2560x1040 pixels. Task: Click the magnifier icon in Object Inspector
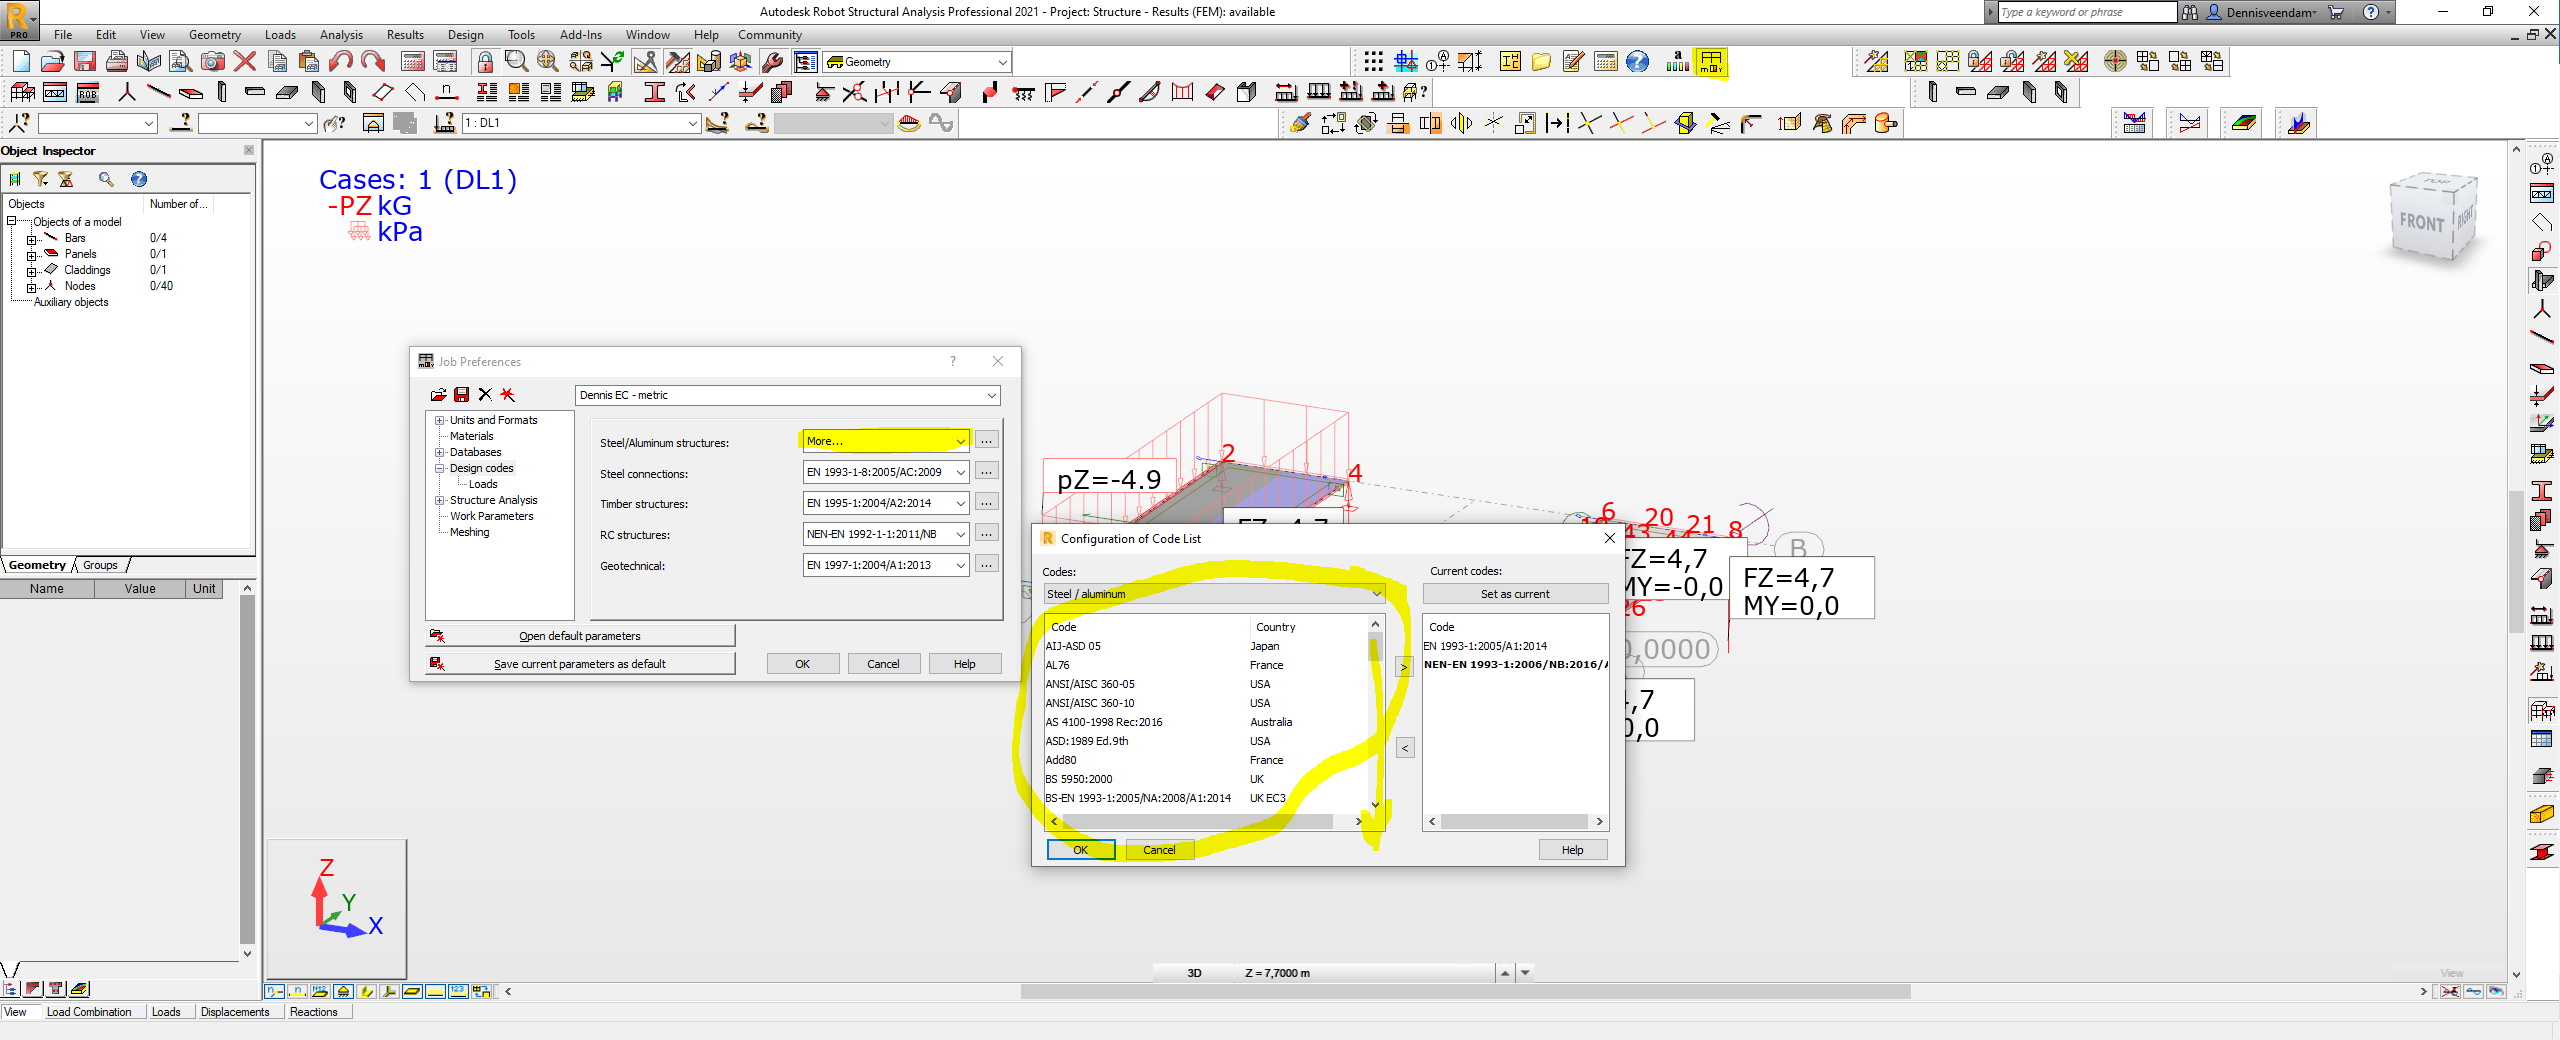click(x=106, y=179)
